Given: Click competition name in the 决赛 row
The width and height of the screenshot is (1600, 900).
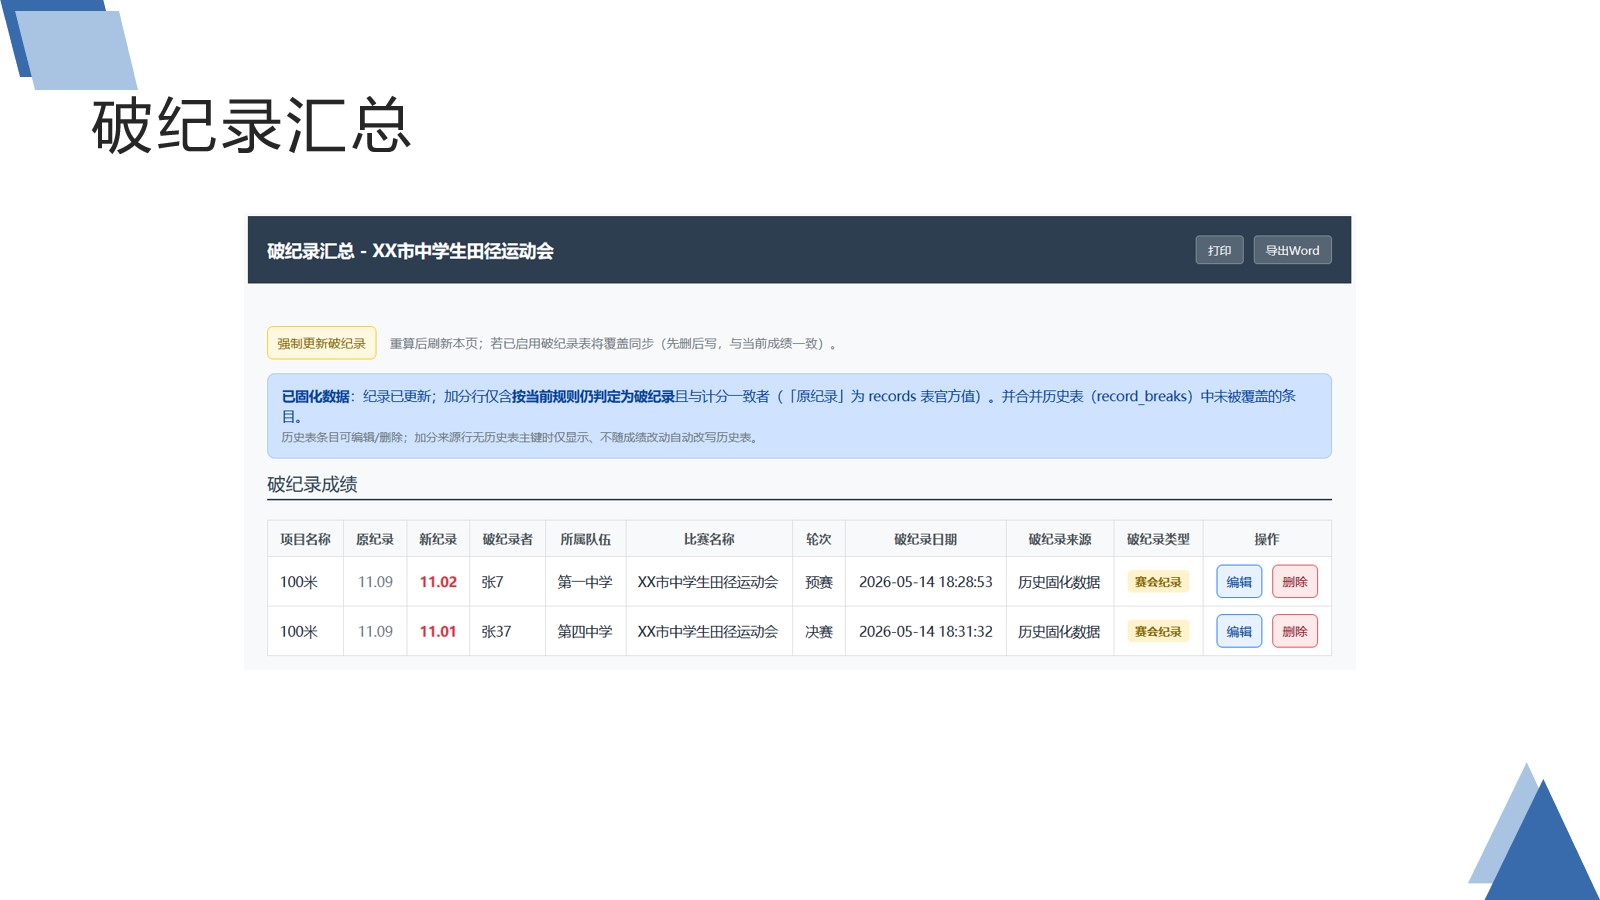Looking at the screenshot, I should click(x=708, y=632).
